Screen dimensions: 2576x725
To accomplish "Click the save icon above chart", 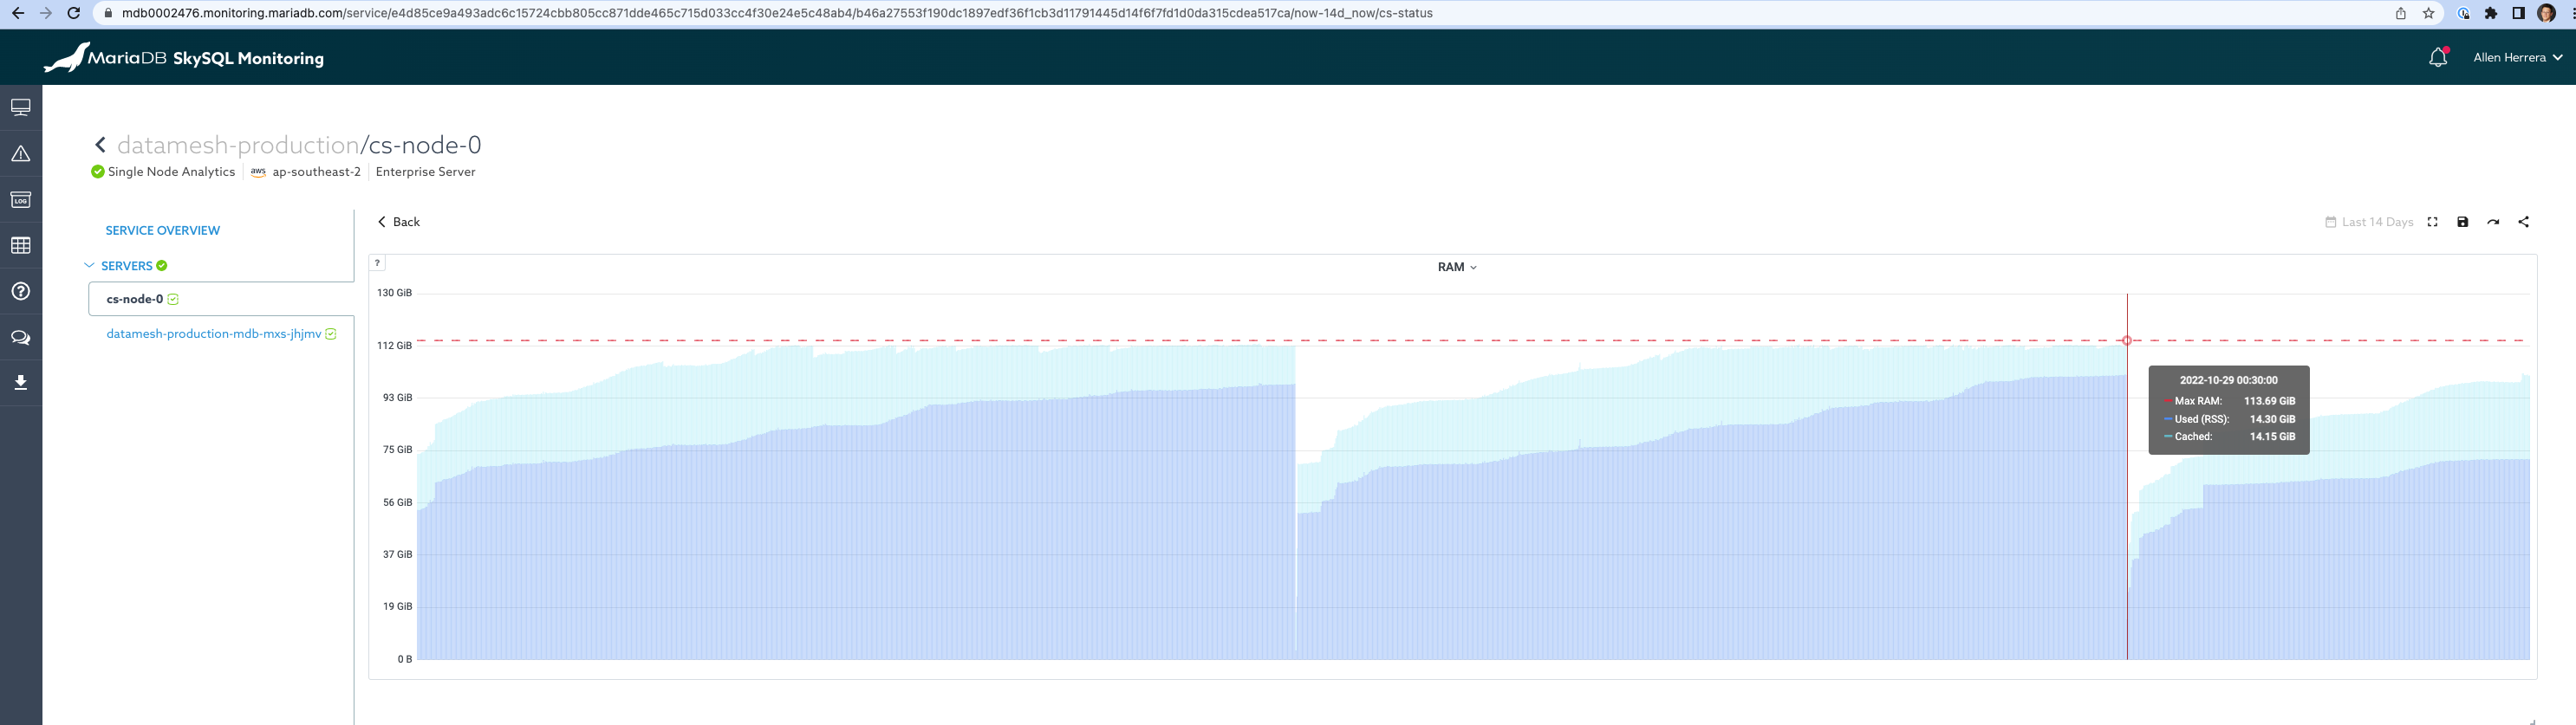I will pos(2462,222).
